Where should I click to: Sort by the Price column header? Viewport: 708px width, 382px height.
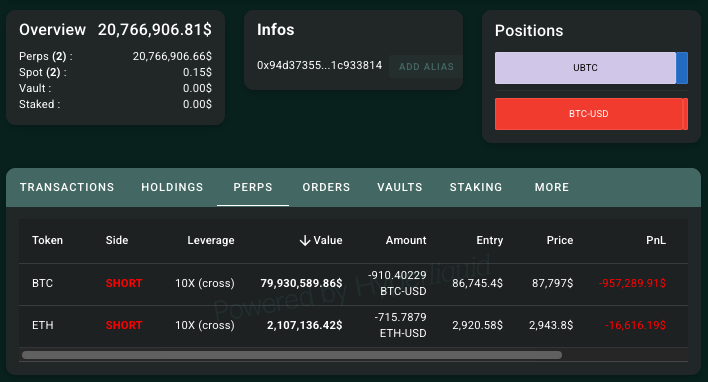[560, 240]
